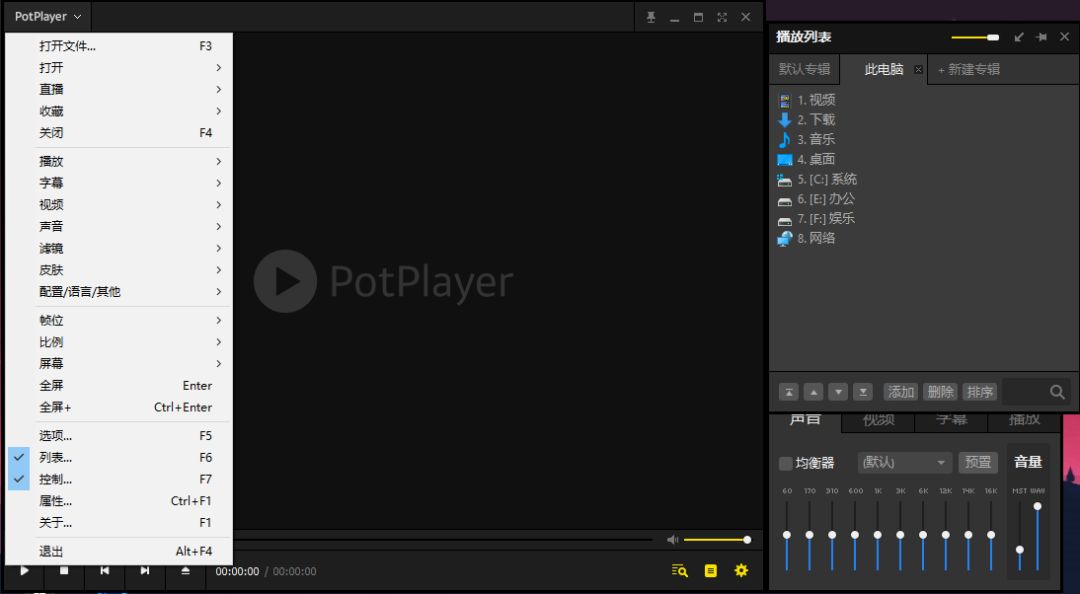
Task: Move playlist item down one
Action: tap(838, 392)
